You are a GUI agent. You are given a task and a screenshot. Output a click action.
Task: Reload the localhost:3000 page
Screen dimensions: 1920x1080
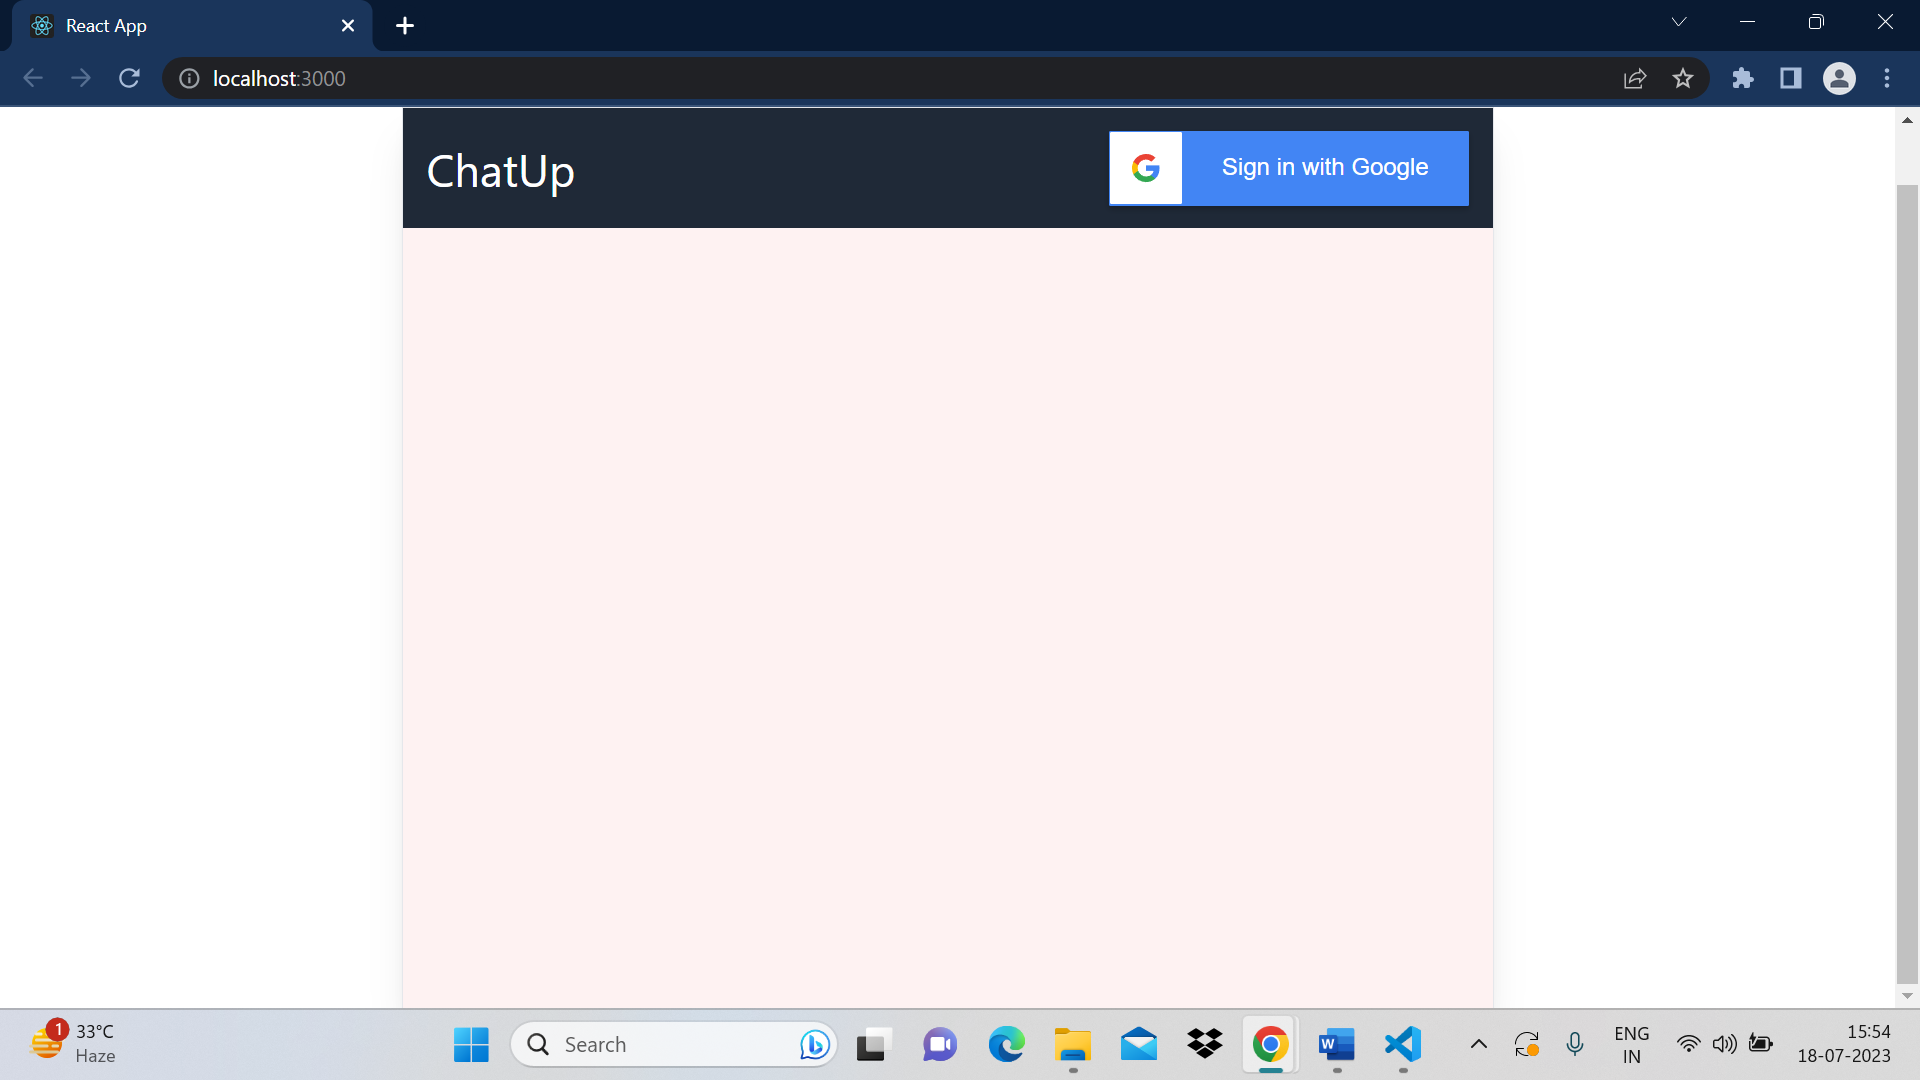click(x=129, y=78)
